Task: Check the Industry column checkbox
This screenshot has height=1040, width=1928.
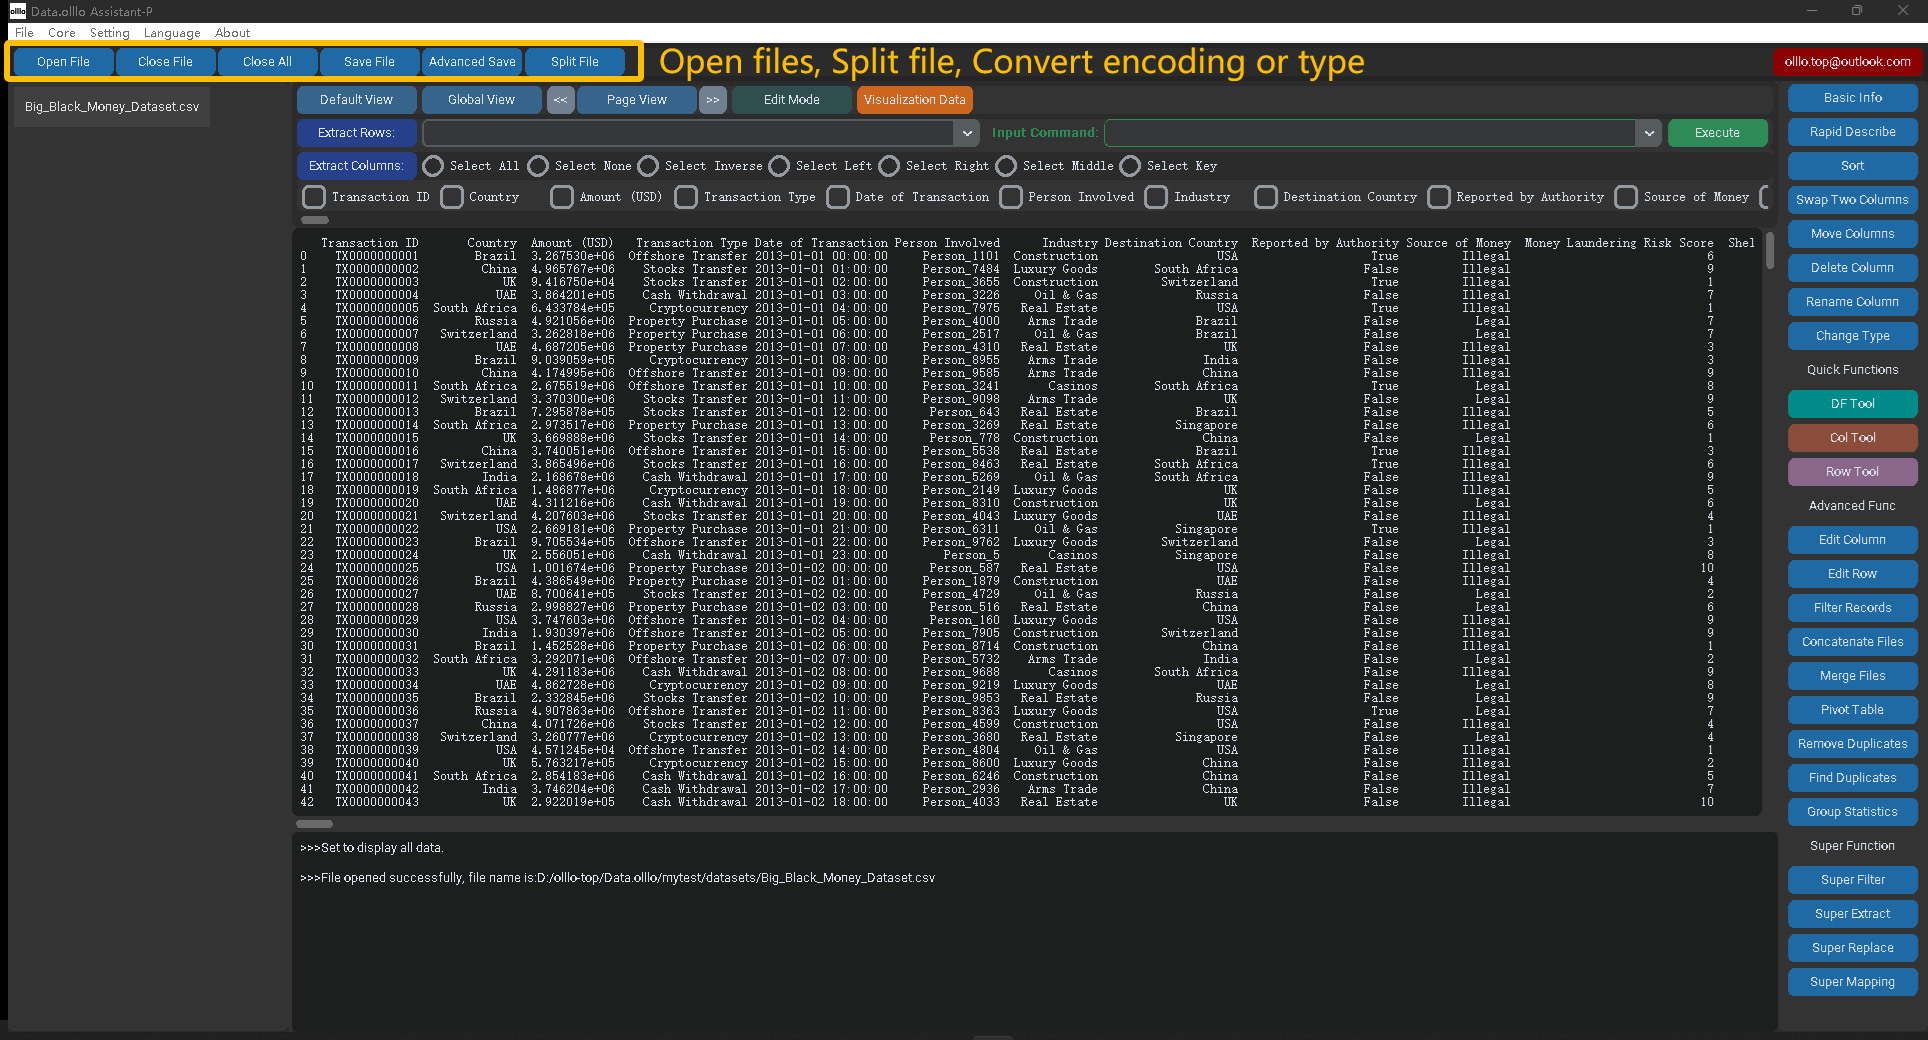Action: coord(1156,197)
